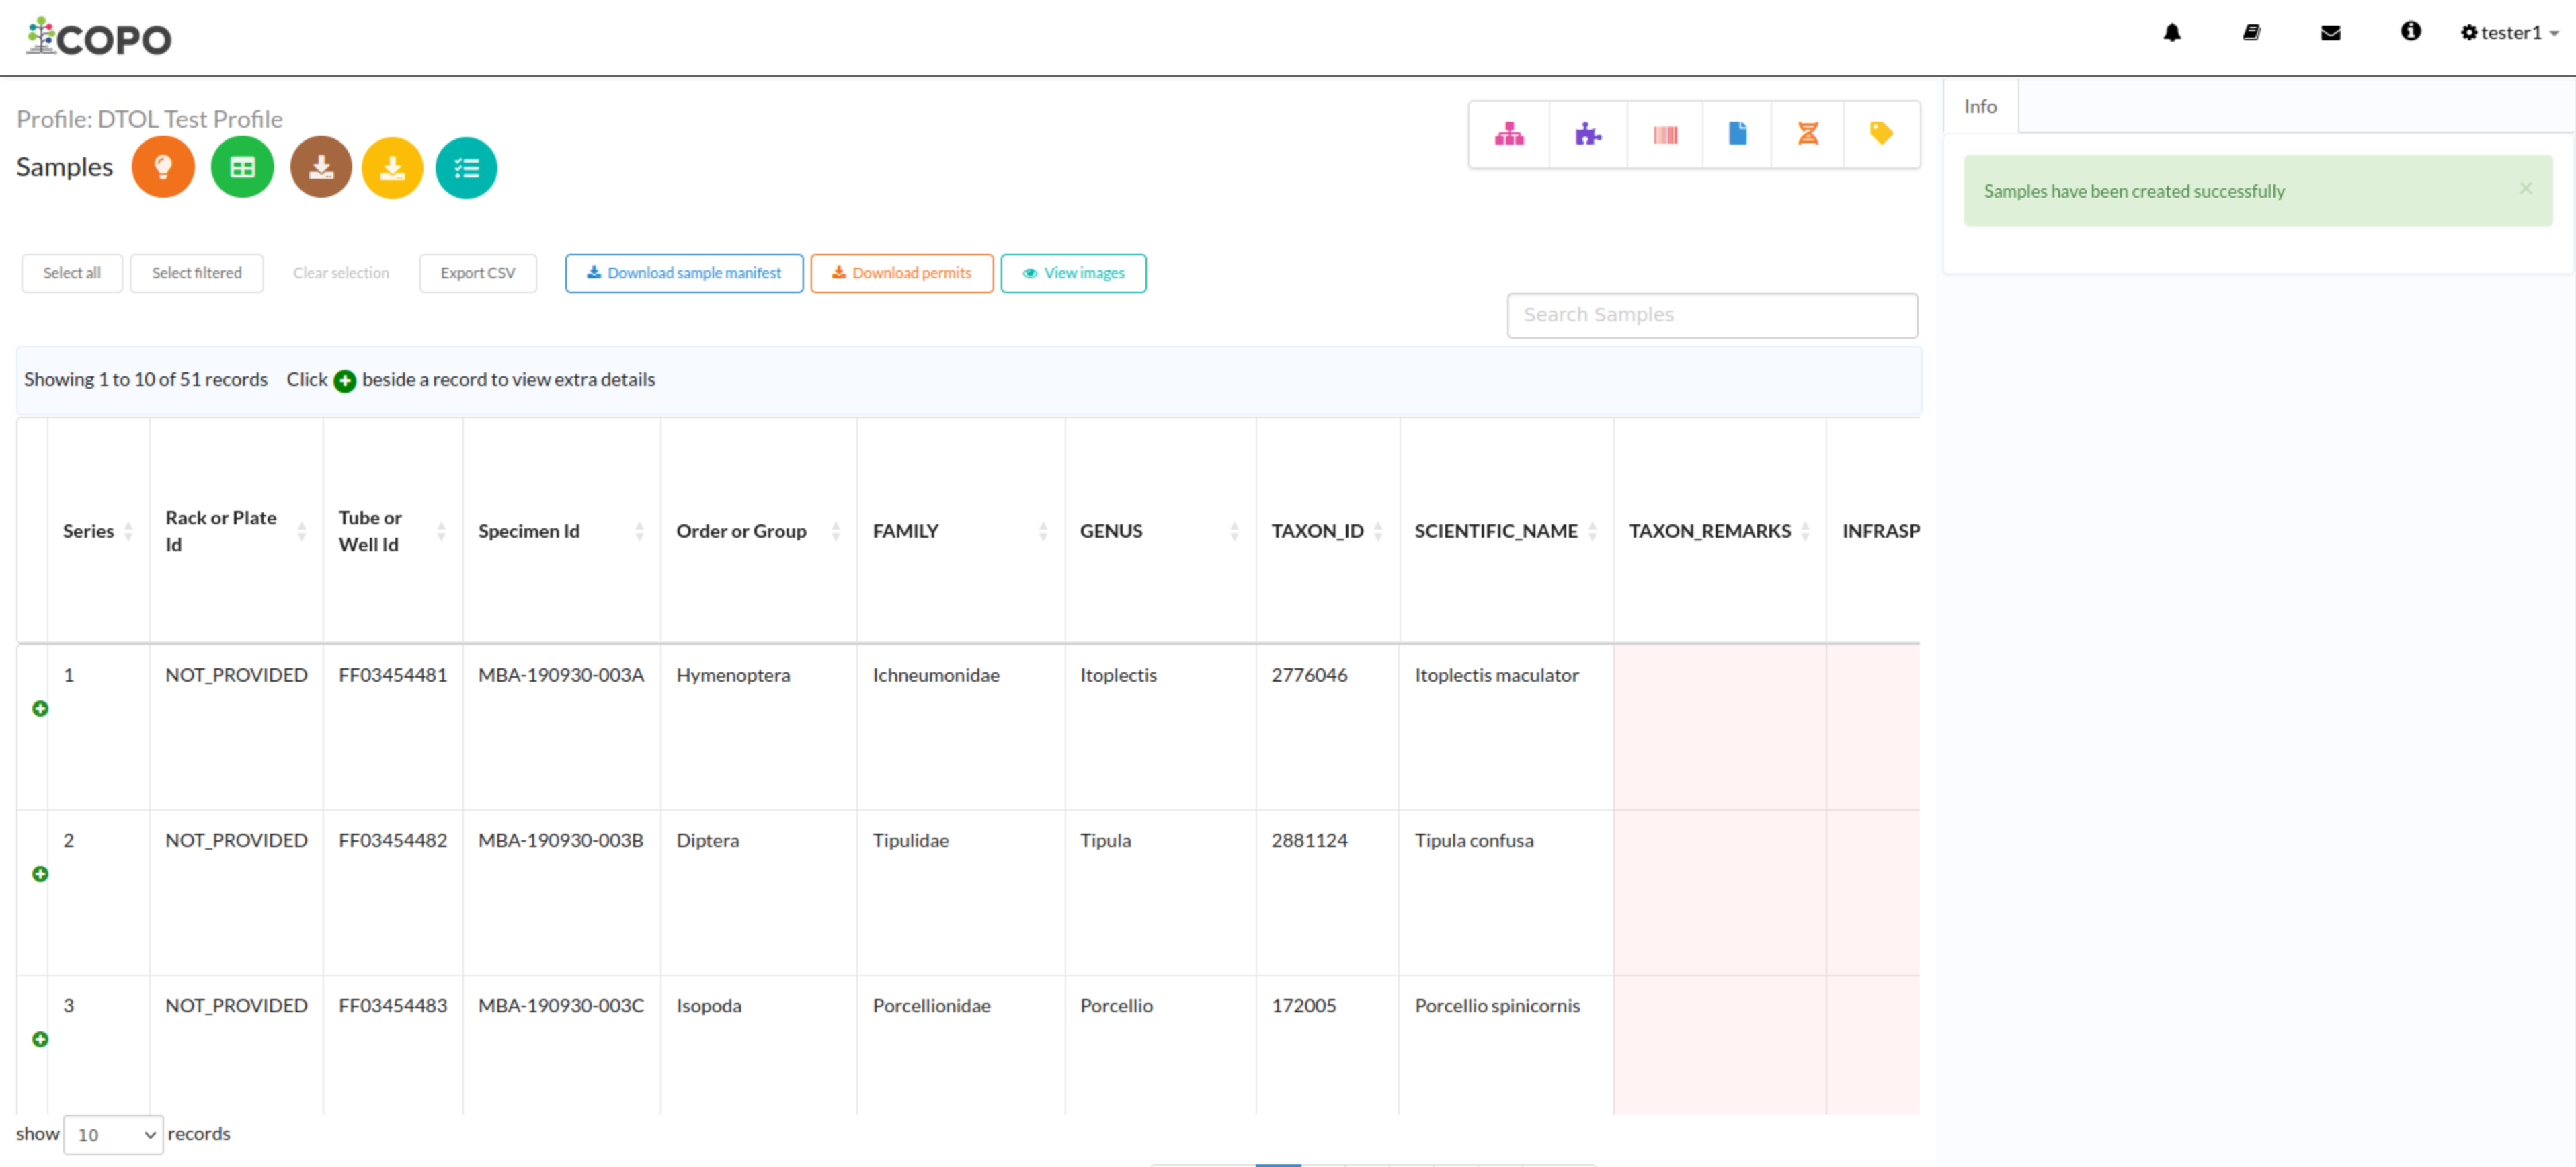Click the orange lightbulb quick tour button

click(x=163, y=168)
